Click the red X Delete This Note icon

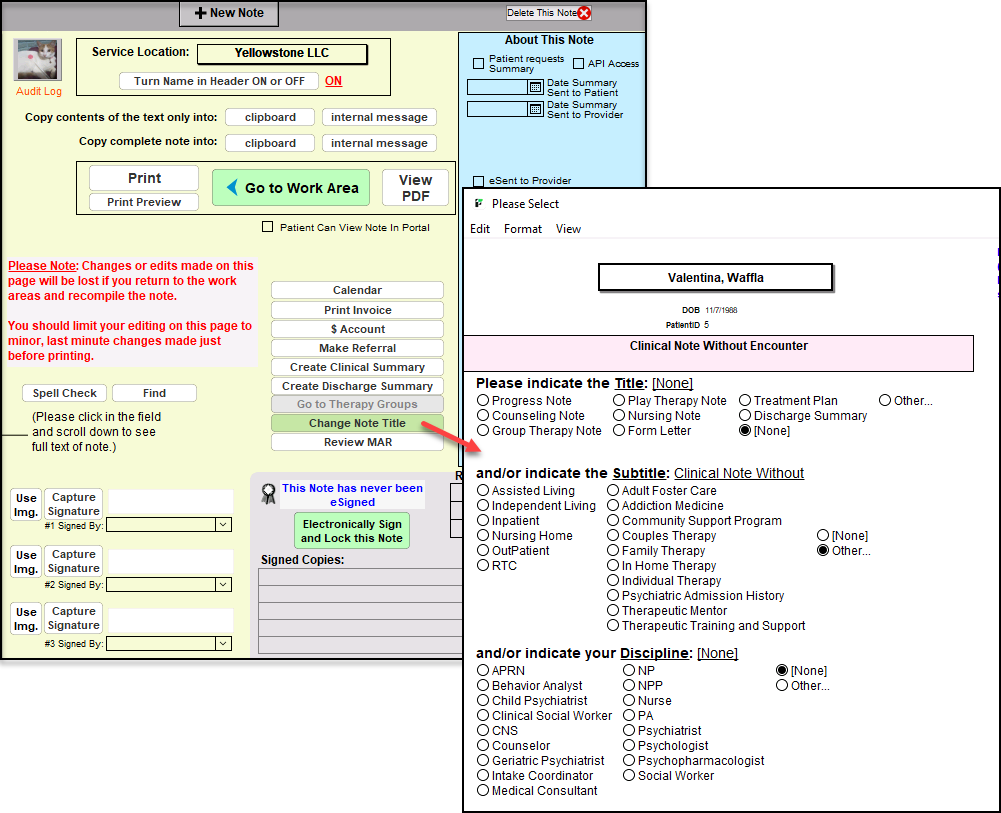(x=585, y=13)
